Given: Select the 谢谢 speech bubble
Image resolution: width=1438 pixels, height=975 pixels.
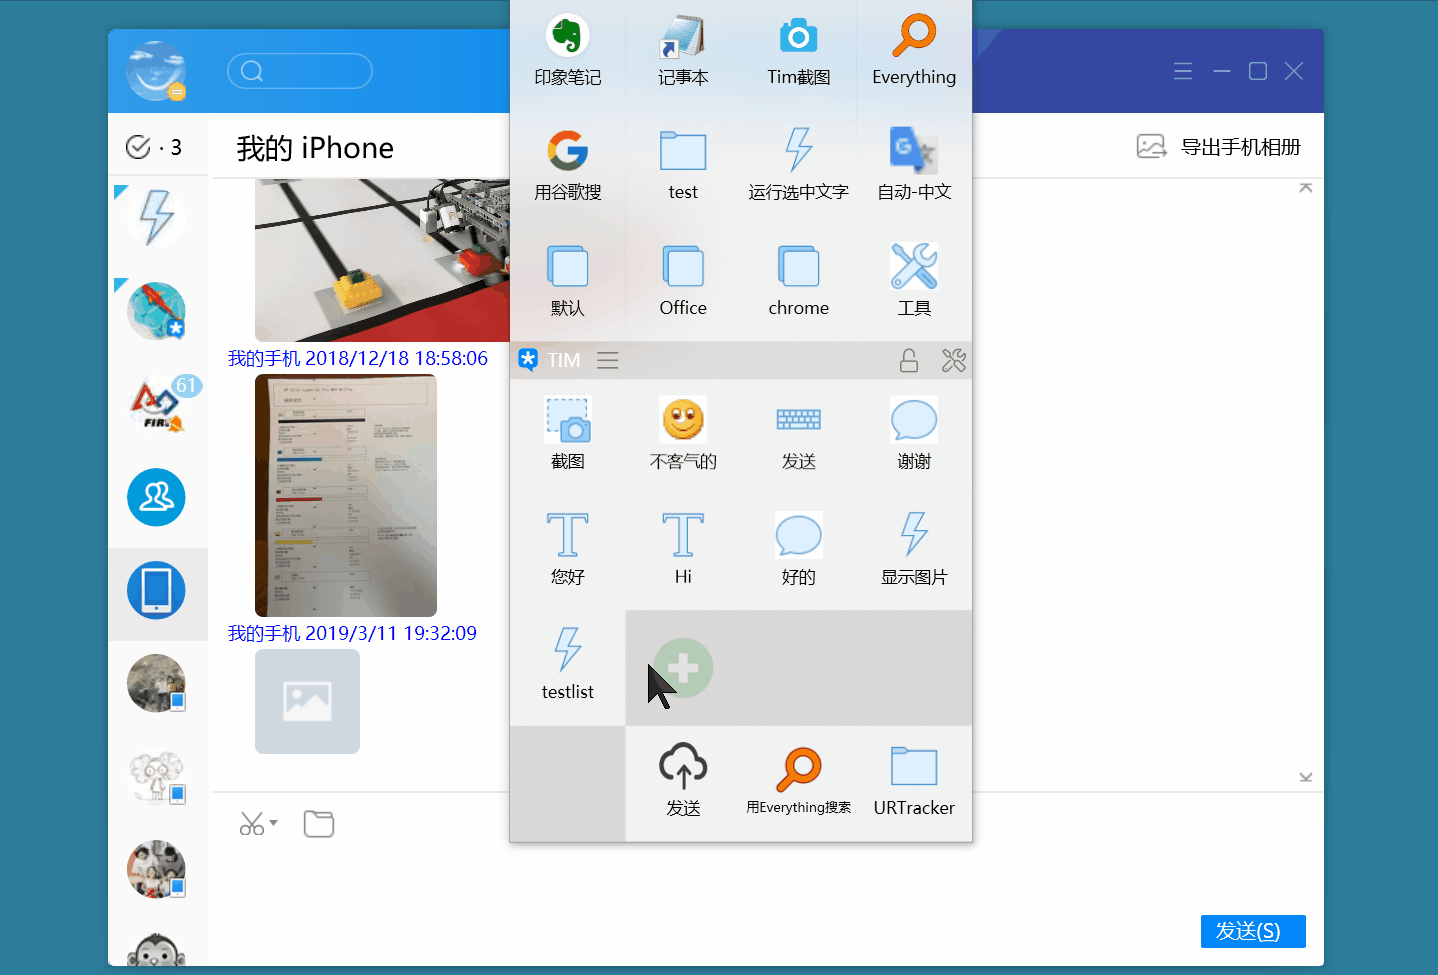Looking at the screenshot, I should (x=914, y=420).
